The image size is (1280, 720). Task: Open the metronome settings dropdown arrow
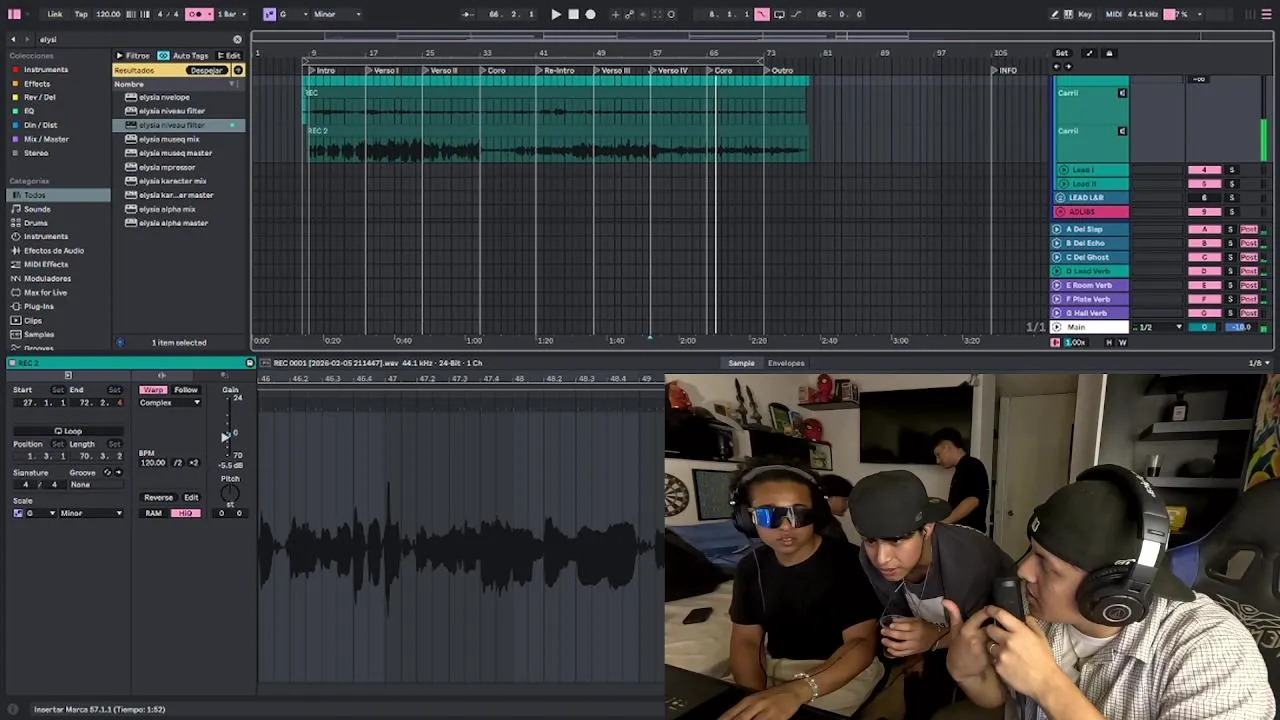(209, 14)
